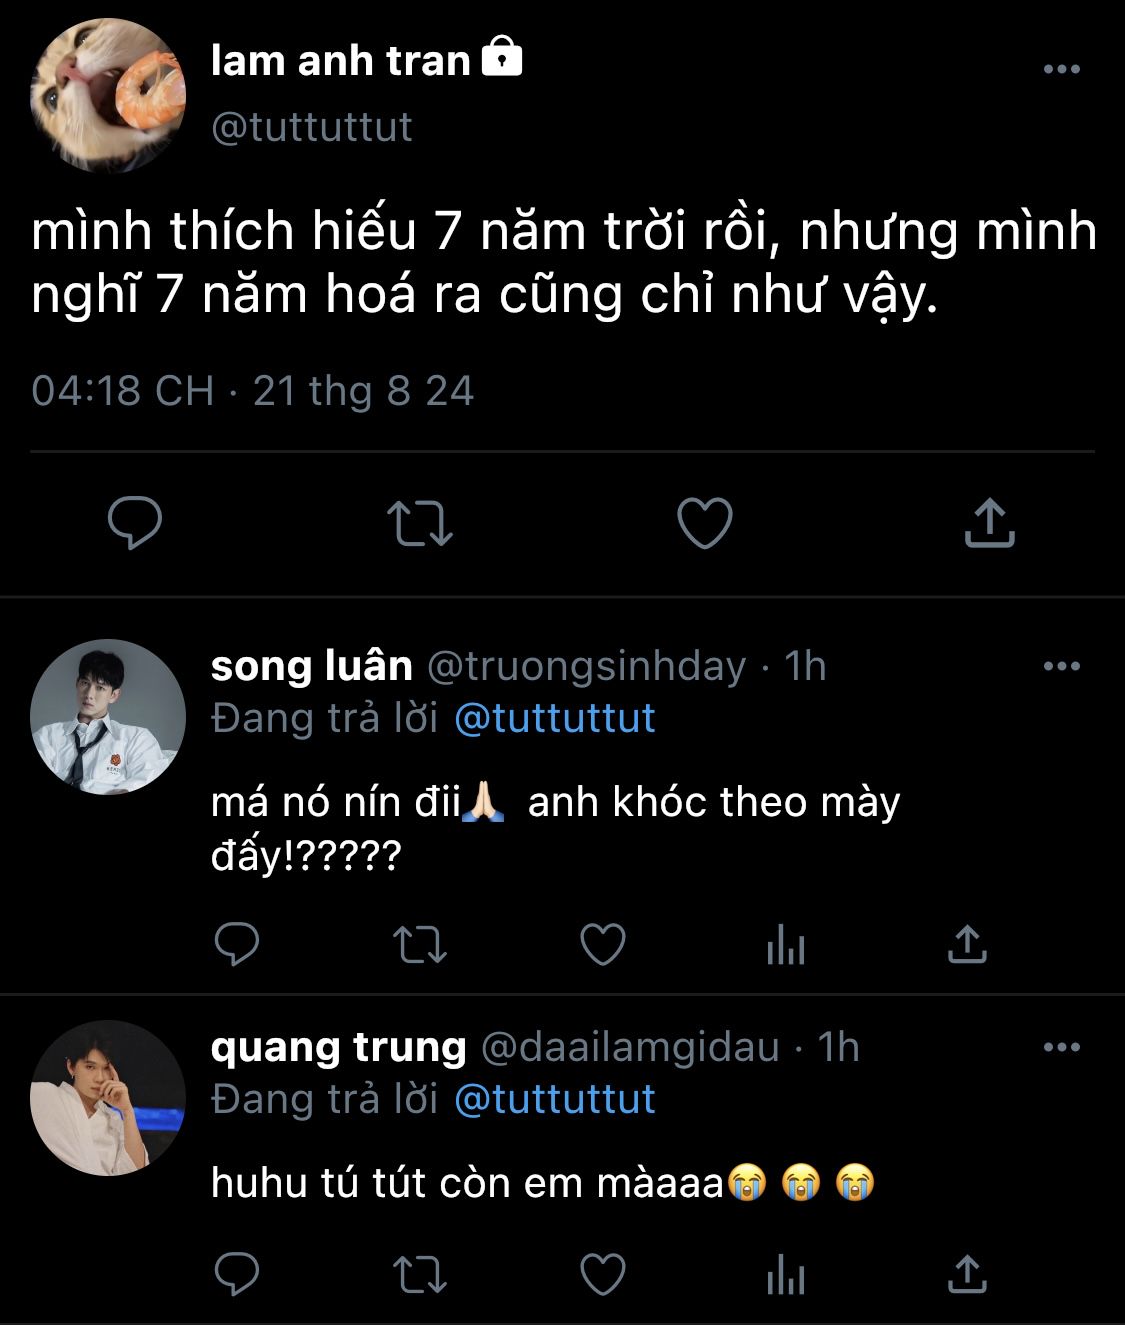The height and width of the screenshot is (1325, 1125).
Task: Reply to lam anh tran's main tweet
Action: pyautogui.click(x=135, y=523)
